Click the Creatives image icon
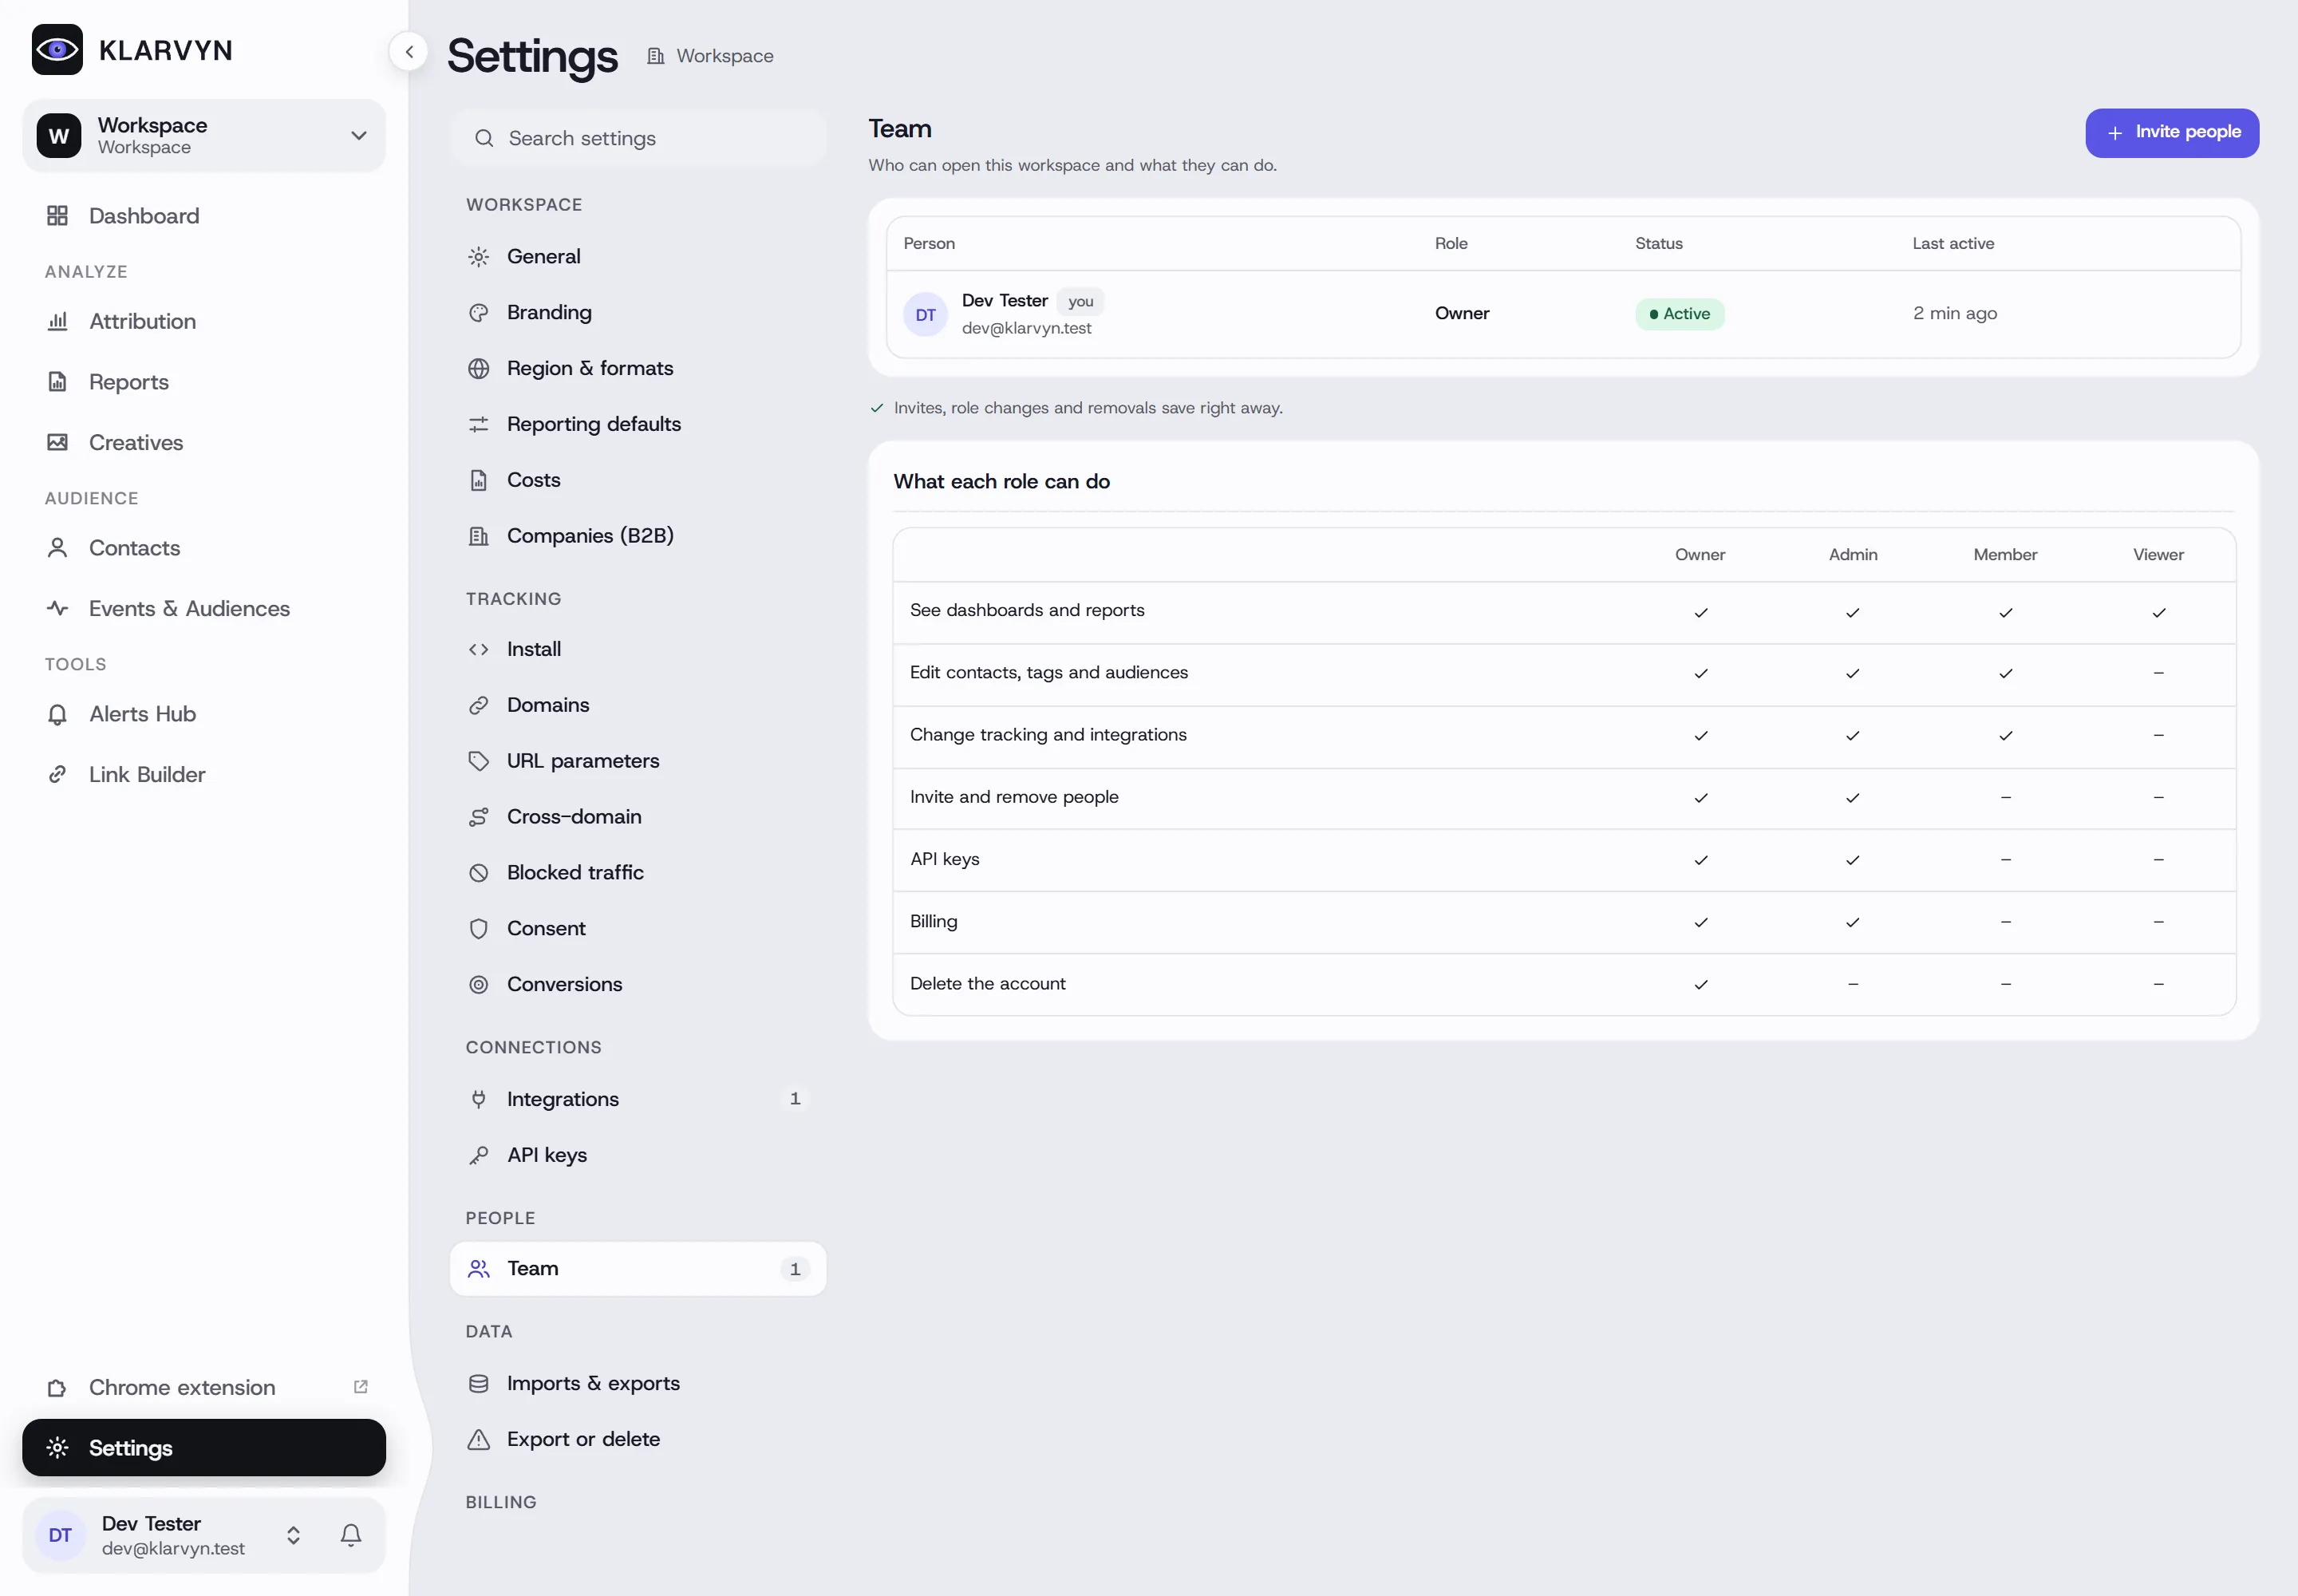 pos(58,442)
